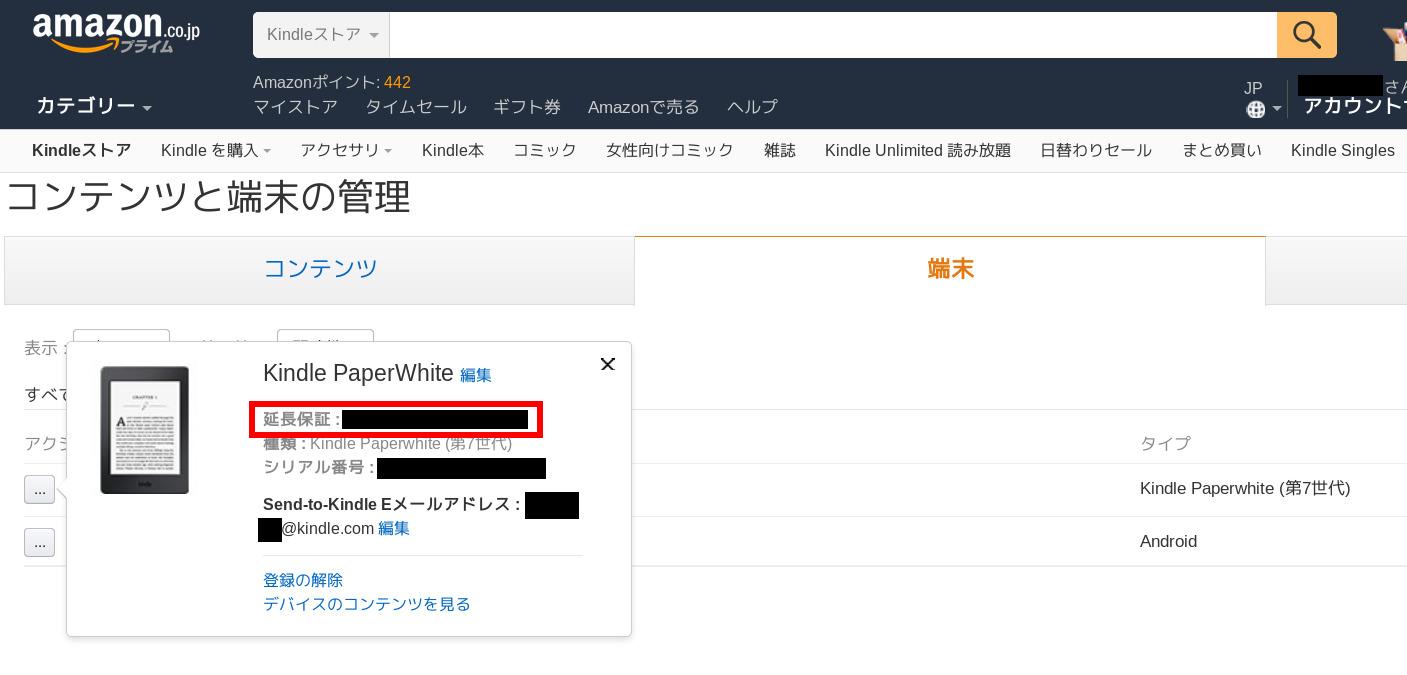Go to ギフト券 page
The height and width of the screenshot is (675, 1407).
click(x=527, y=107)
